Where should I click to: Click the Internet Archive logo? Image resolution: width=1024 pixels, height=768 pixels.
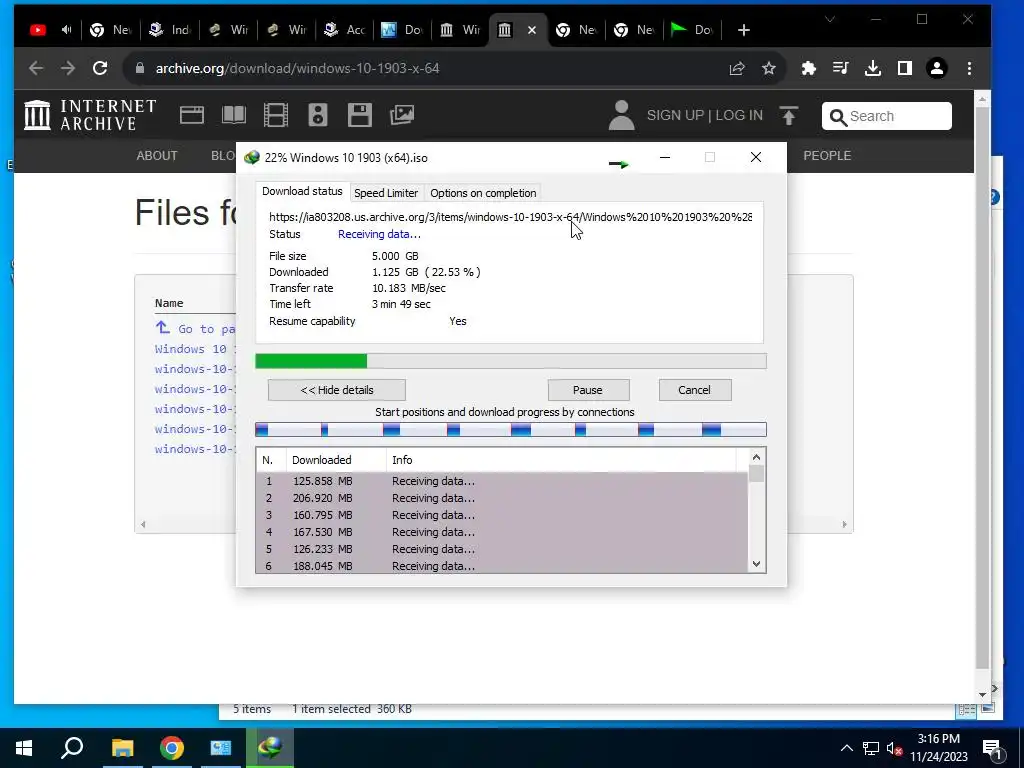tap(90, 115)
